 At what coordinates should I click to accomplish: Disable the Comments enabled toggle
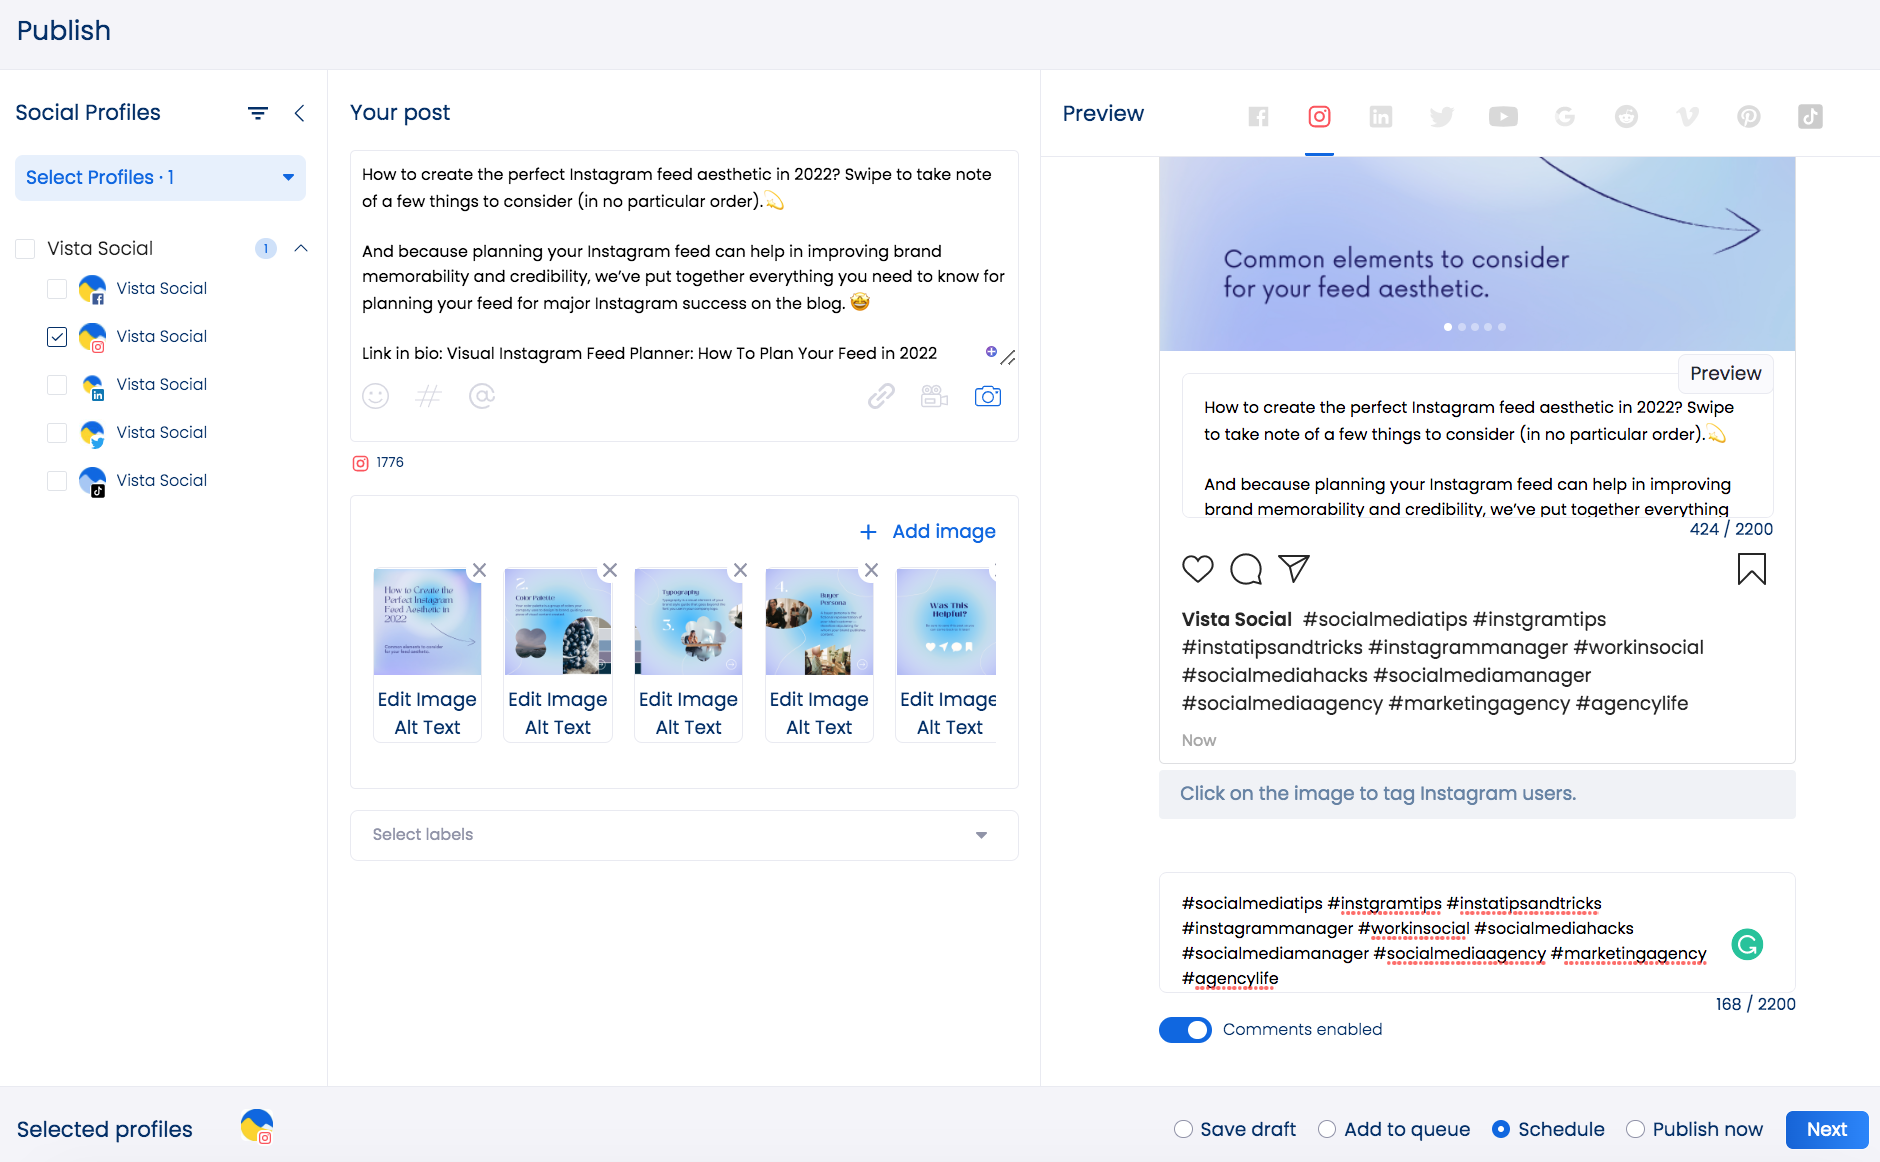1185,1029
